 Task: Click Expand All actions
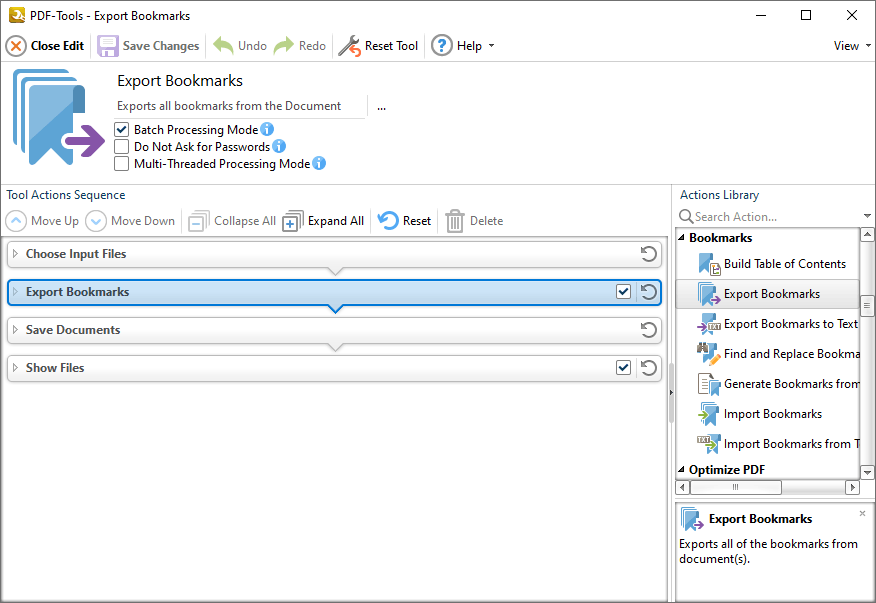(323, 221)
